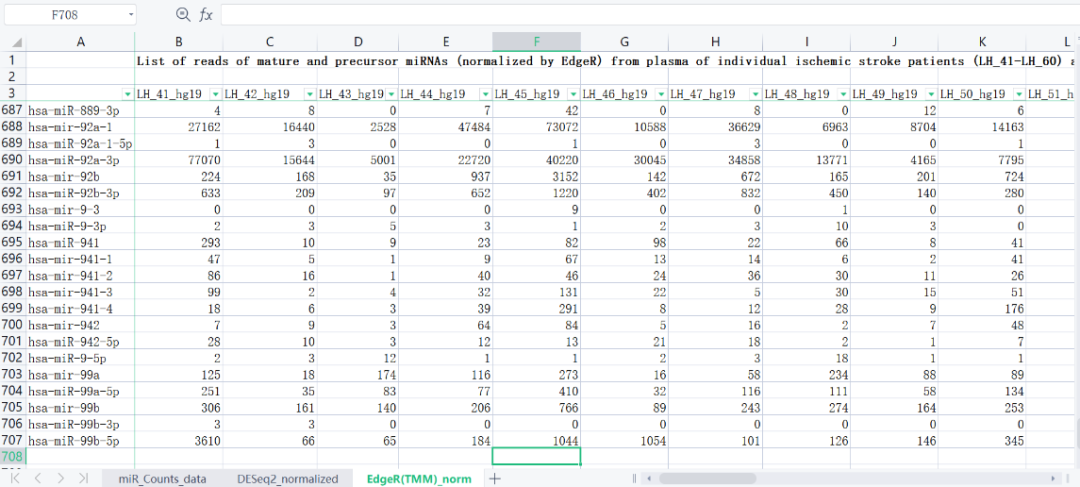Viewport: 1080px width, 487px height.
Task: Select cell hsa-mir-92a-1
Action: 81,127
